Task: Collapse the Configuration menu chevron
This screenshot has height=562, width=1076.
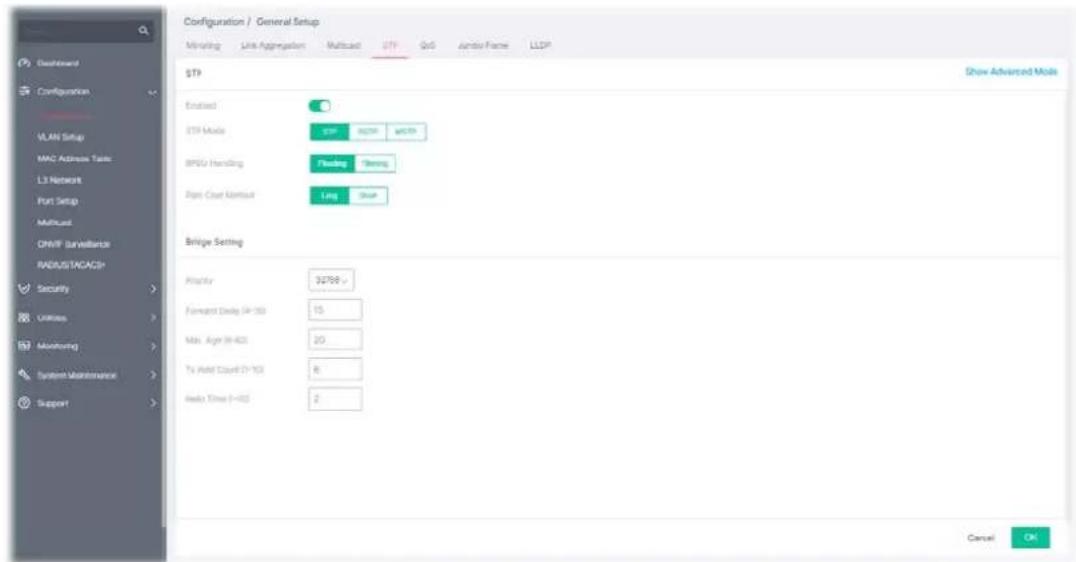Action: [152, 92]
